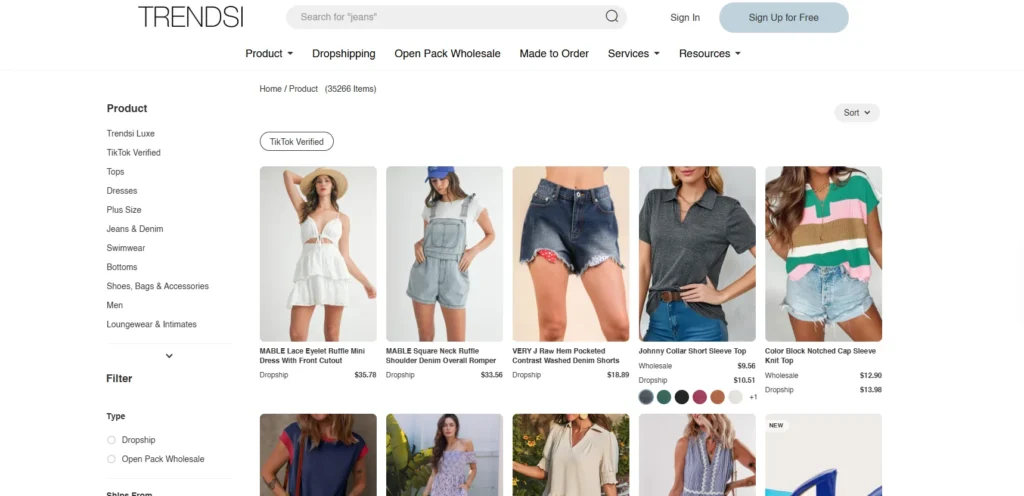Open the Shoes, Bags & Accessories category
The height and width of the screenshot is (496, 1024).
point(157,286)
